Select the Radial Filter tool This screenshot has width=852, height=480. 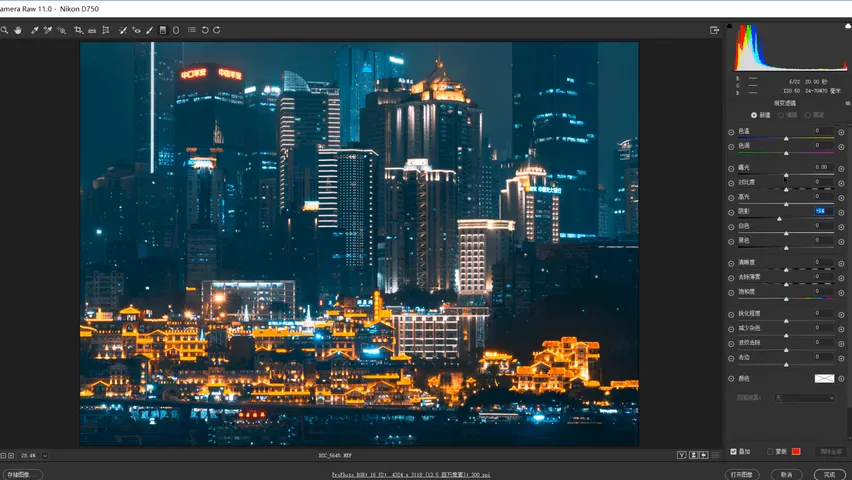pos(176,30)
